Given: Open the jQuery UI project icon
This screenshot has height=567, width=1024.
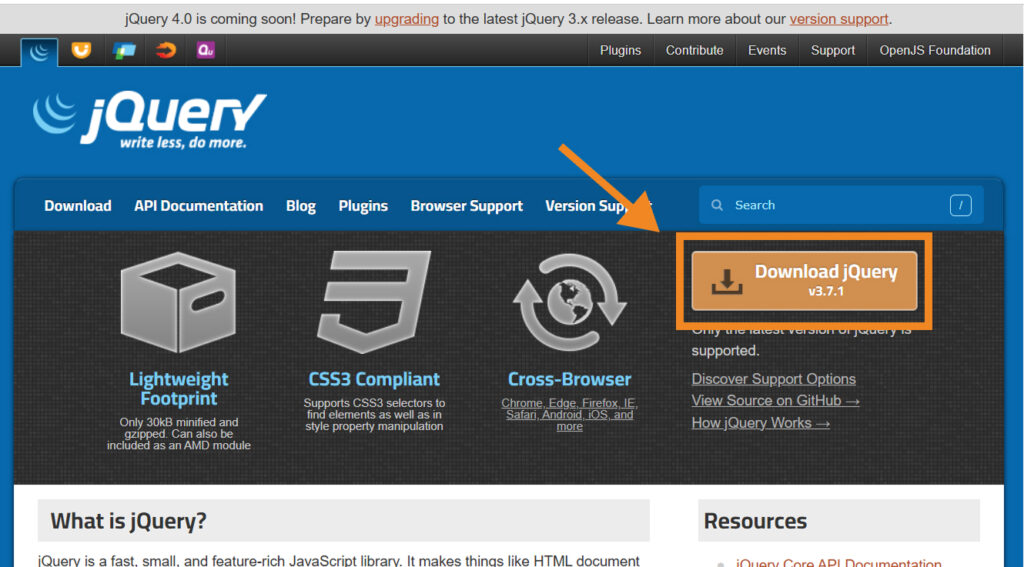Looking at the screenshot, I should tap(81, 50).
